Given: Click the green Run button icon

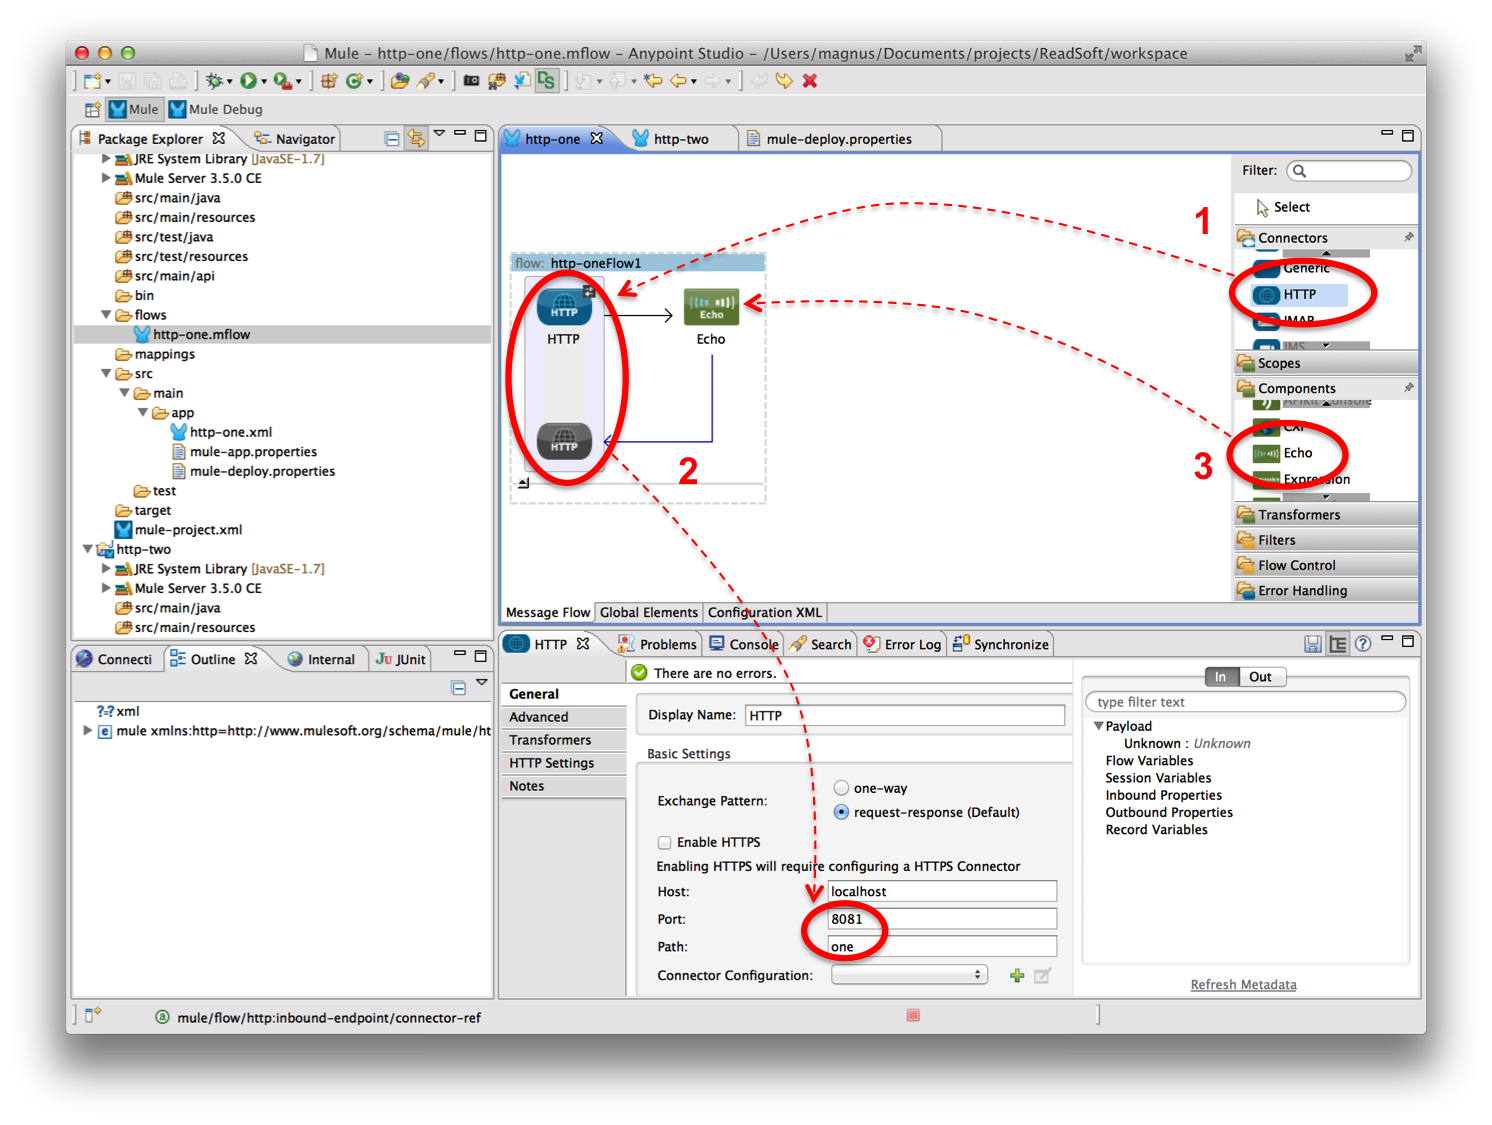Looking at the screenshot, I should [x=248, y=81].
